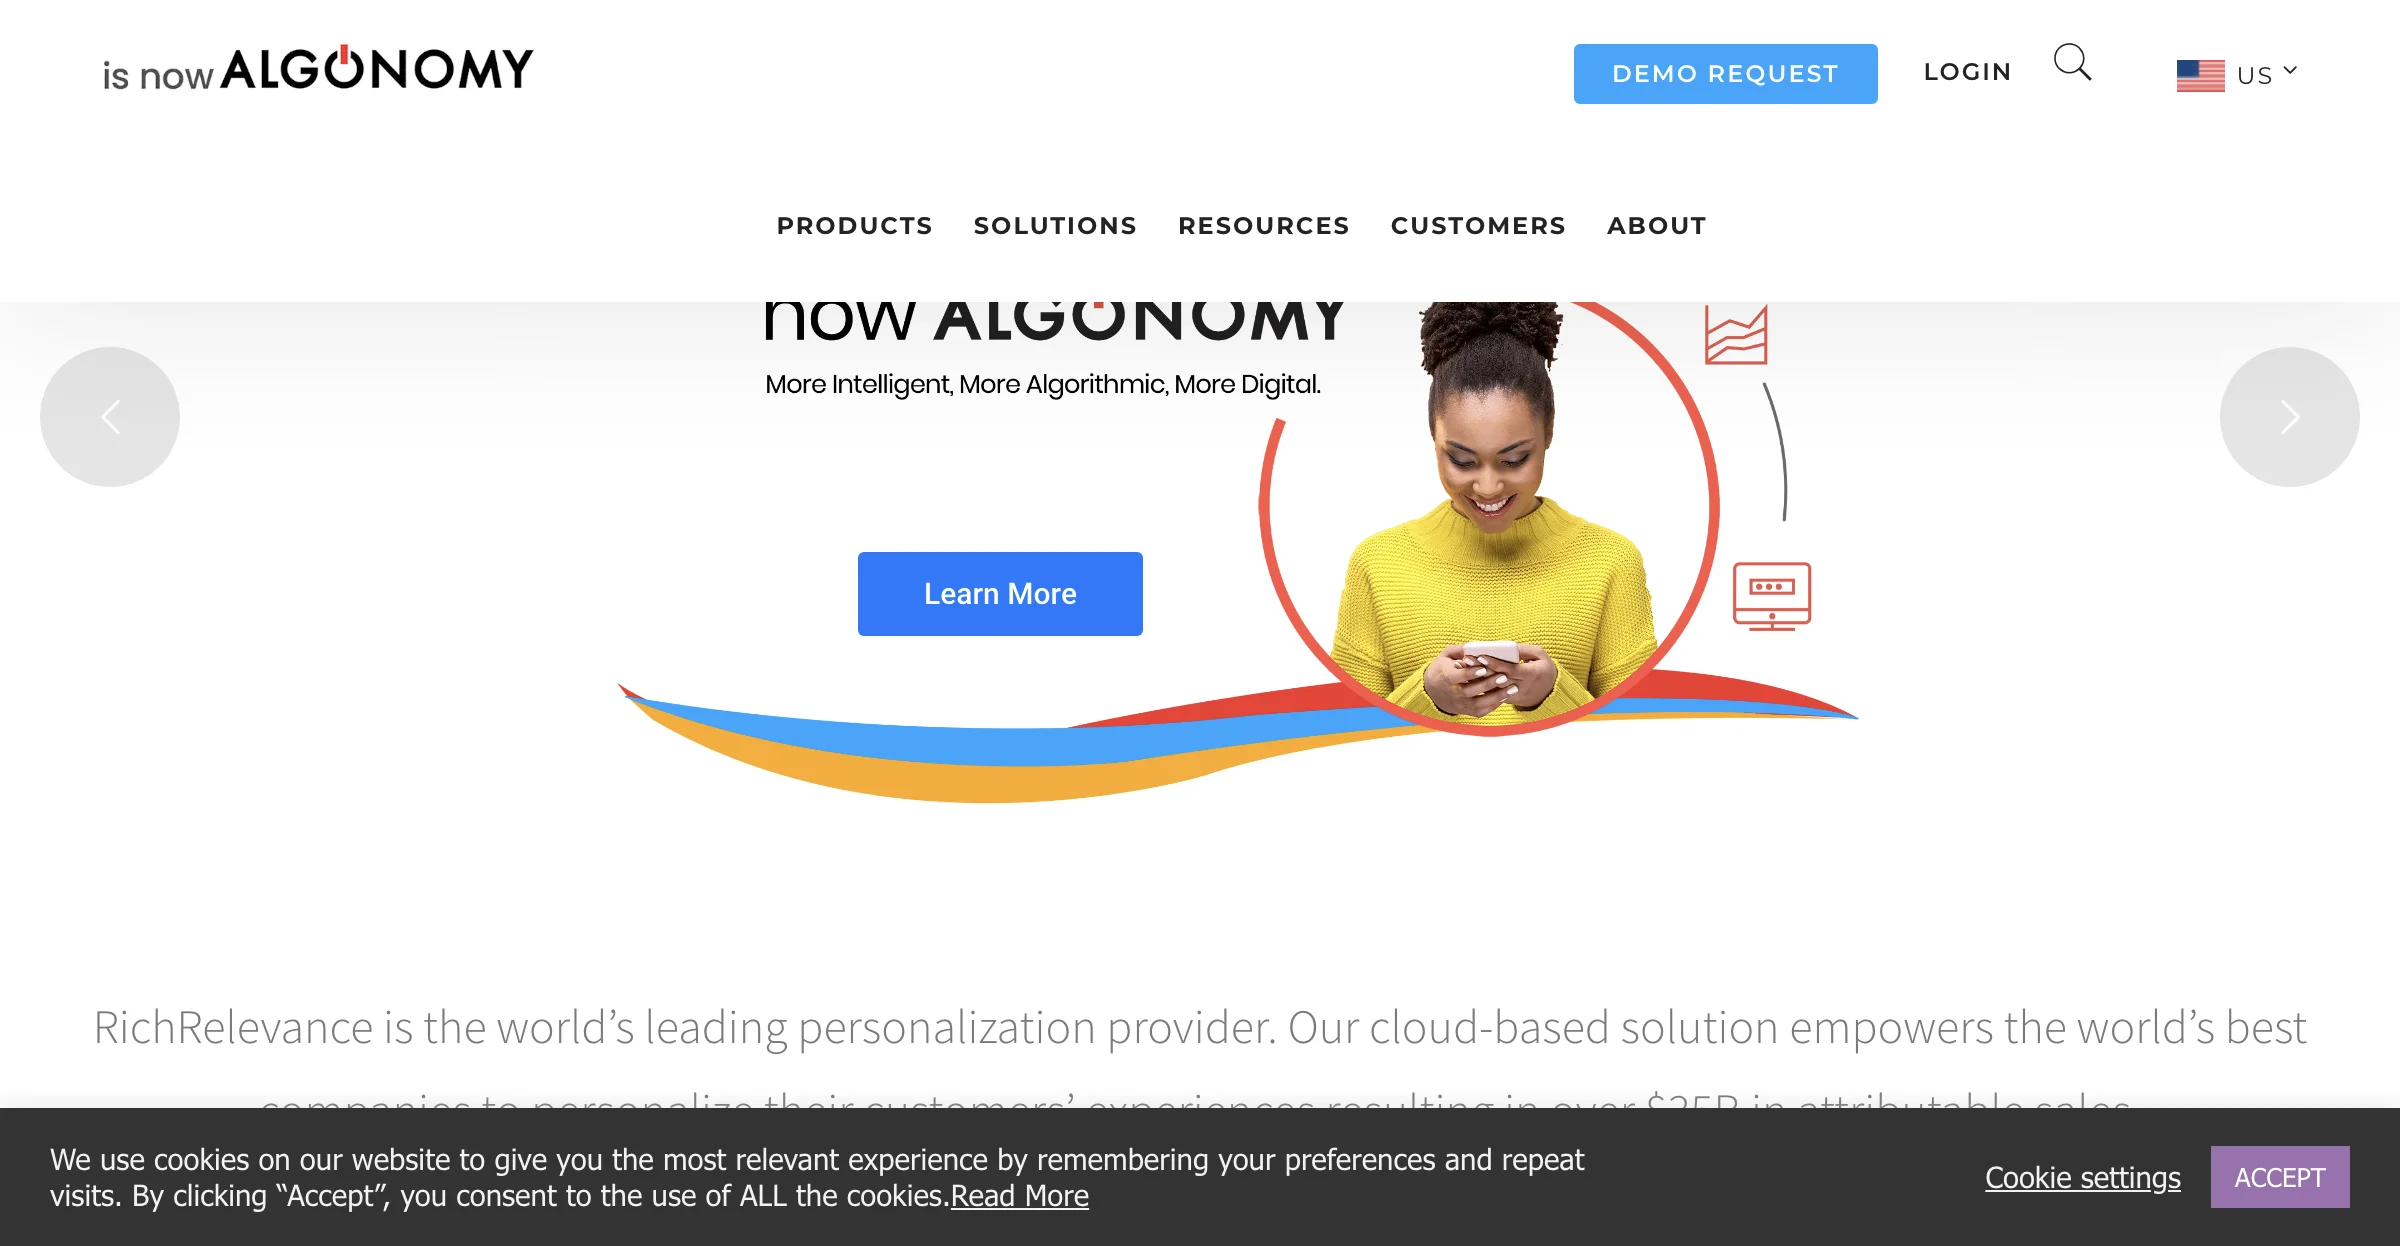Click the DEMO REQUEST button

pos(1725,73)
